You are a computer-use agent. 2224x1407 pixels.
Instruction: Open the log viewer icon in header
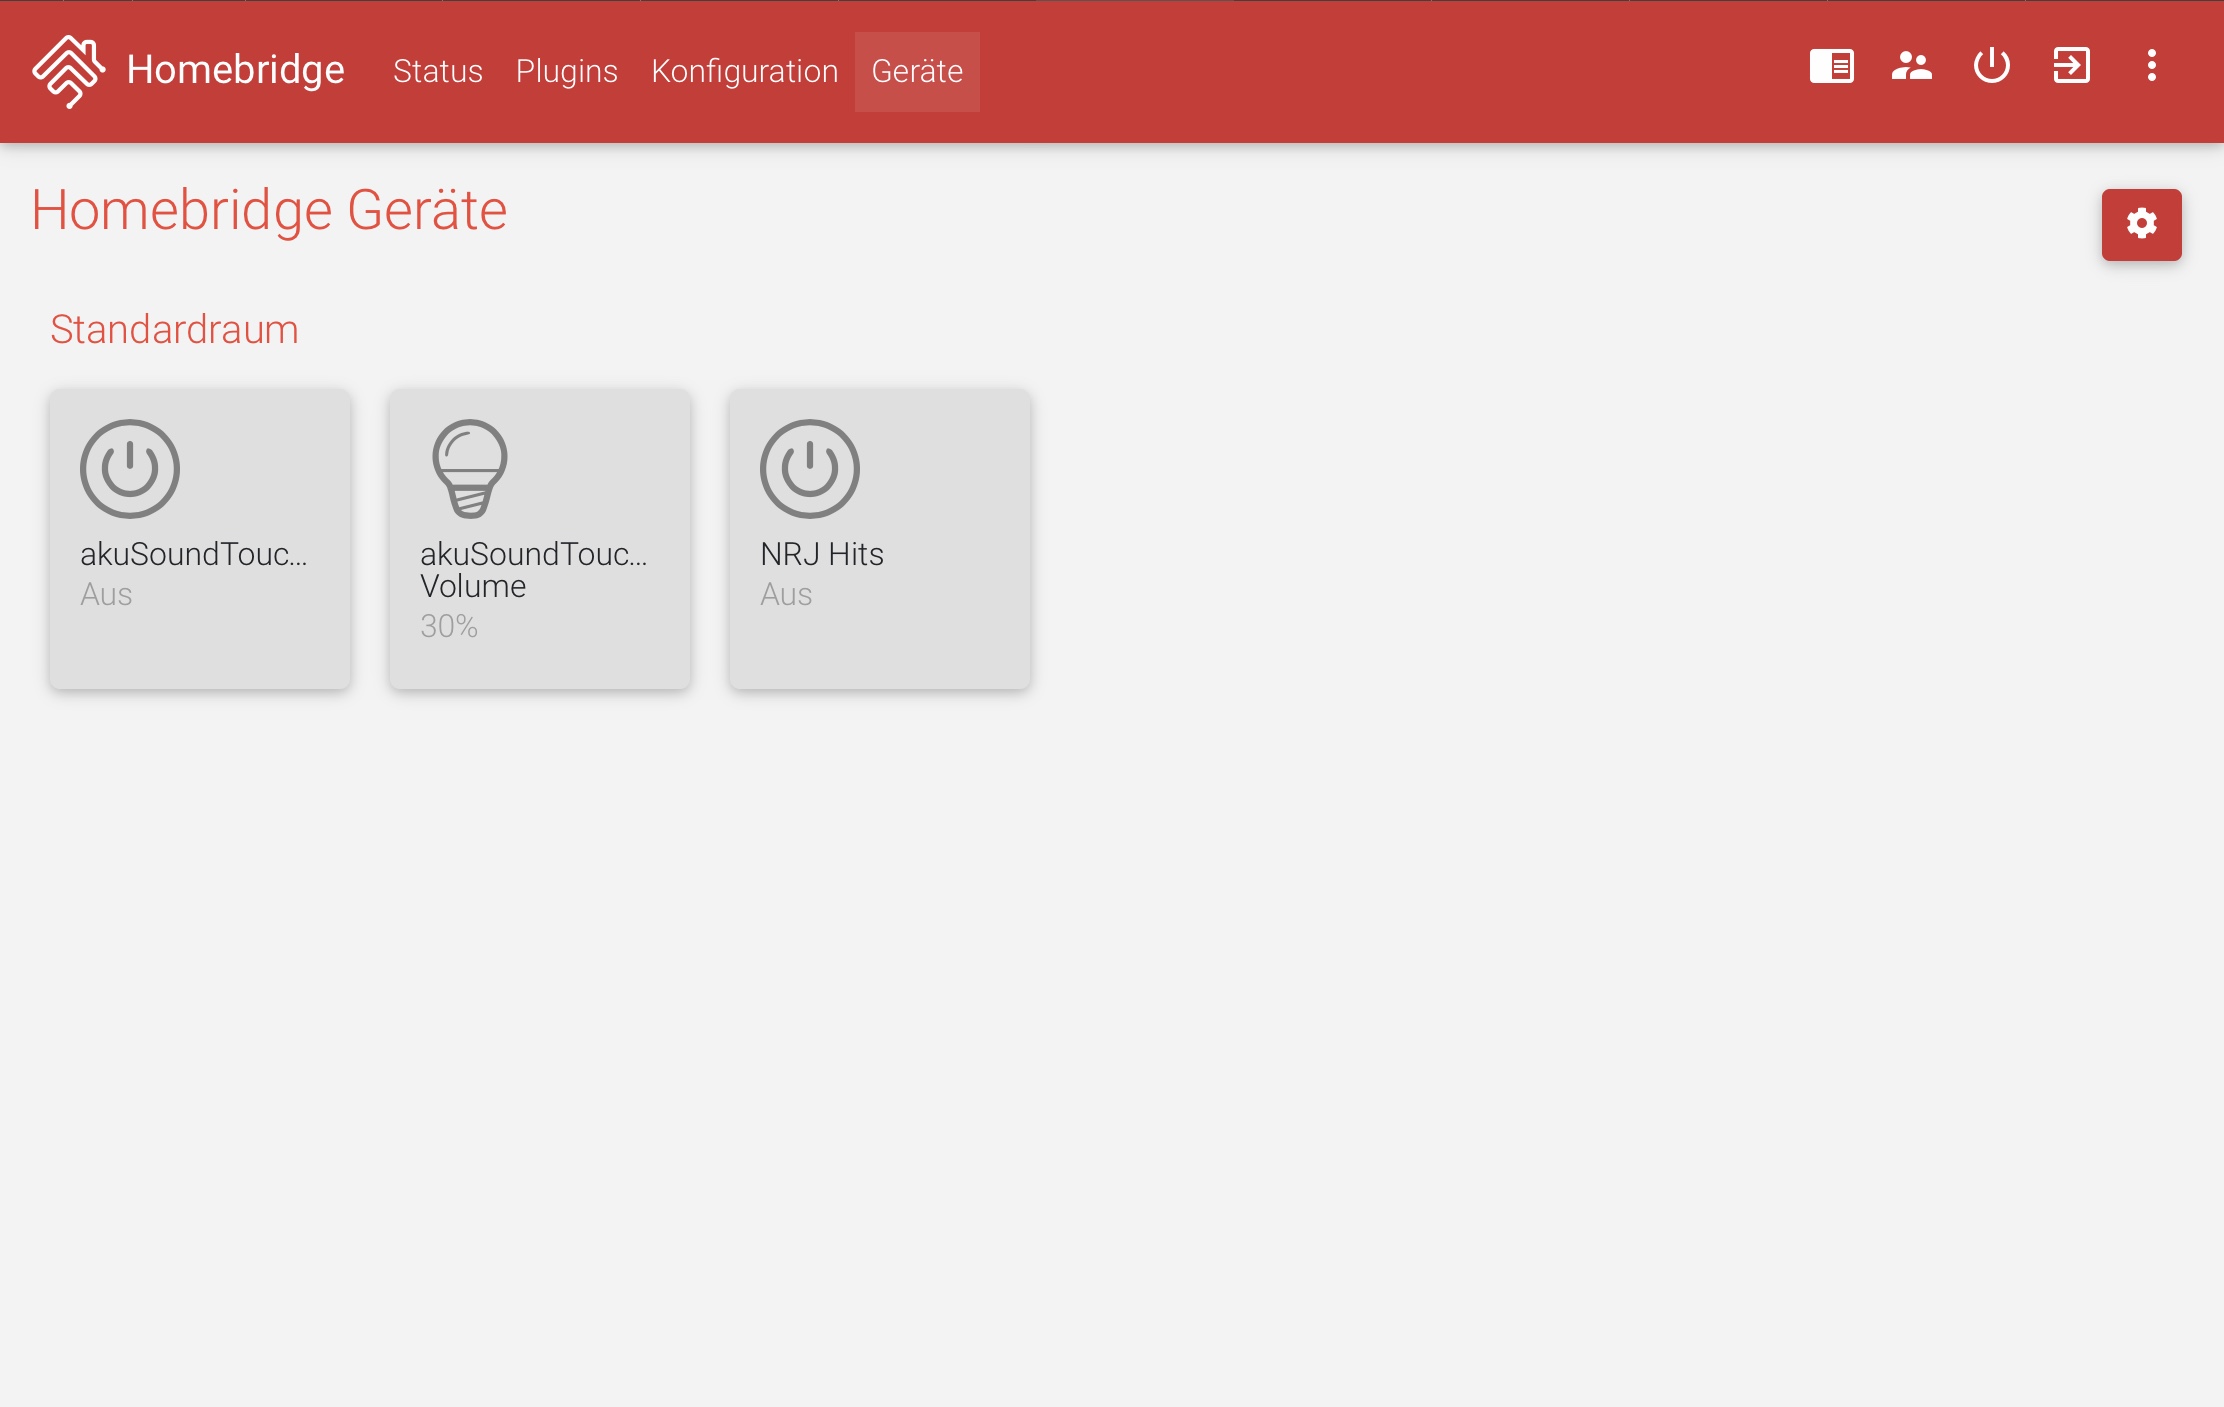[x=1831, y=67]
